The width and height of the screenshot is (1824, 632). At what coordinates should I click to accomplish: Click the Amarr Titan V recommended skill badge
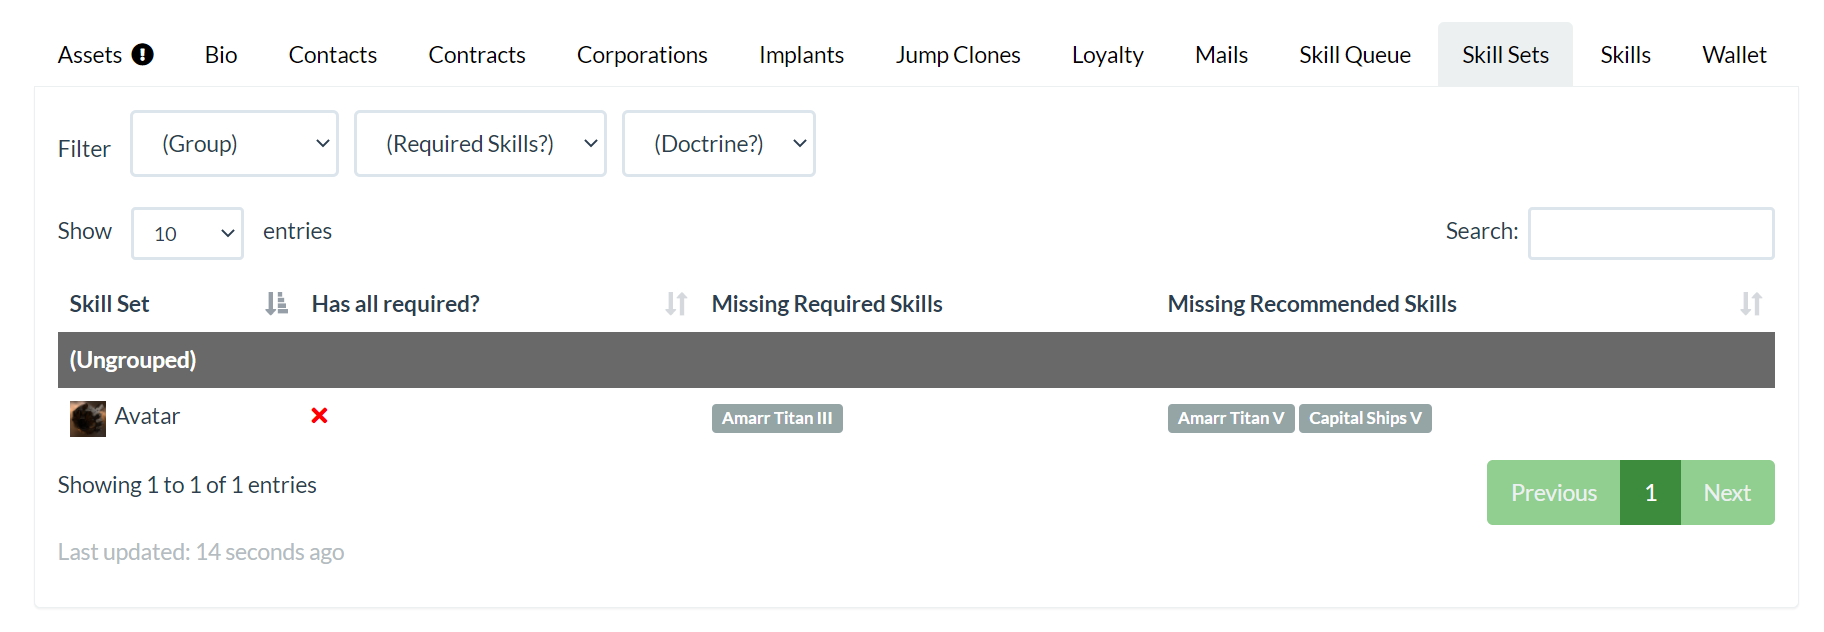point(1230,418)
